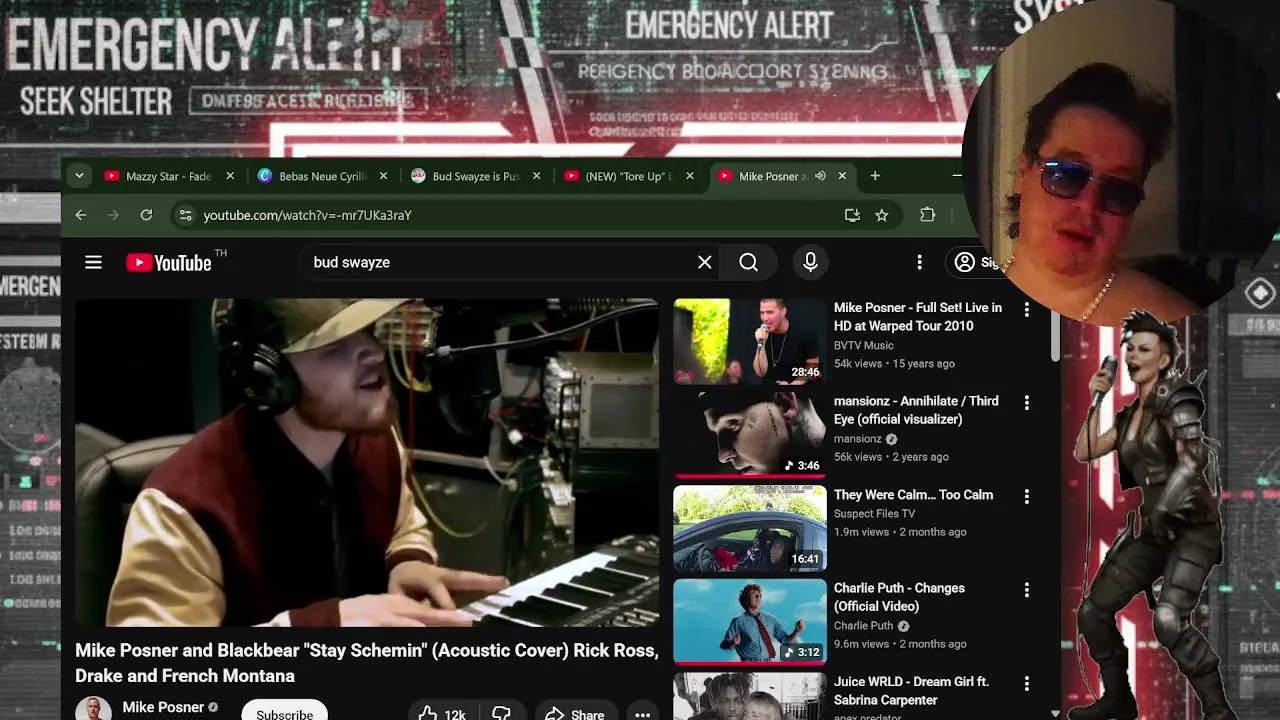
Task: Open BVTV Music channel link
Action: tap(864, 345)
